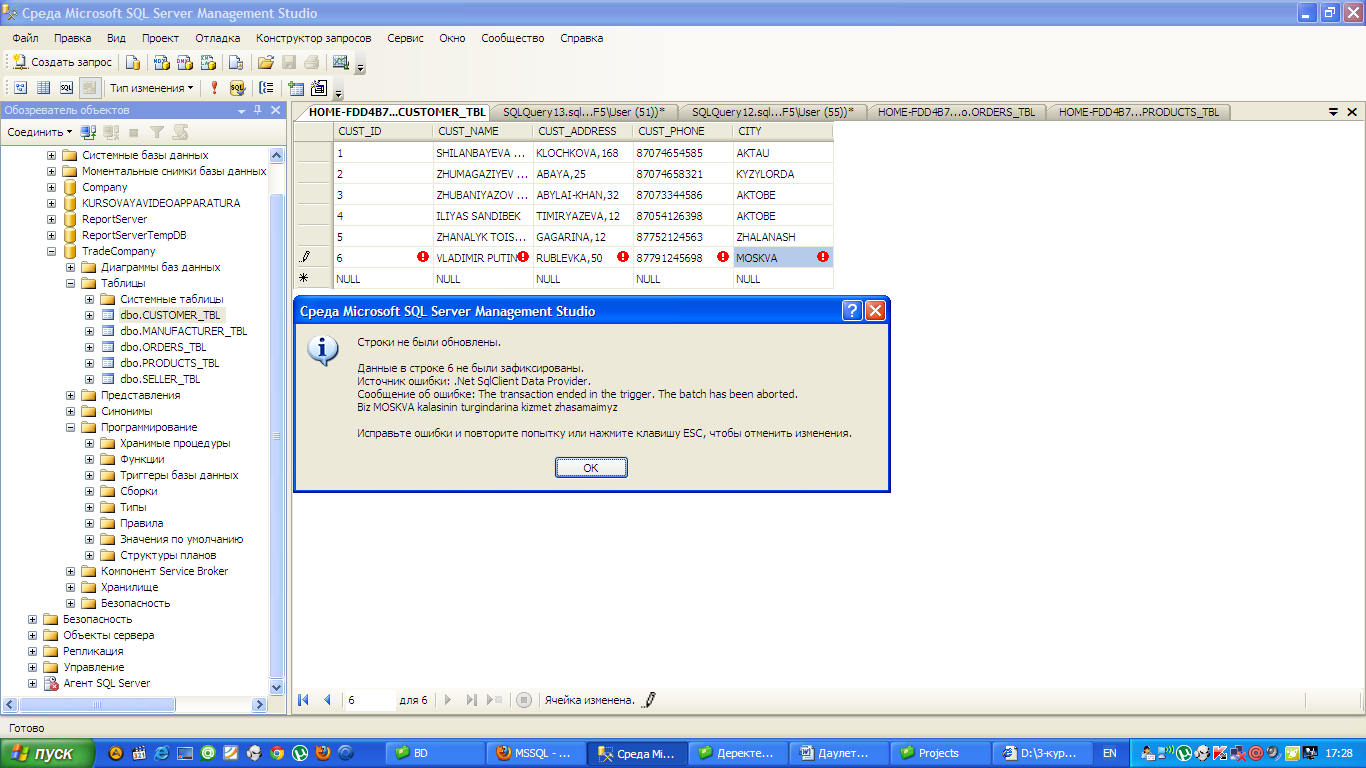
Task: Select the row header of row 3
Action: (x=313, y=195)
